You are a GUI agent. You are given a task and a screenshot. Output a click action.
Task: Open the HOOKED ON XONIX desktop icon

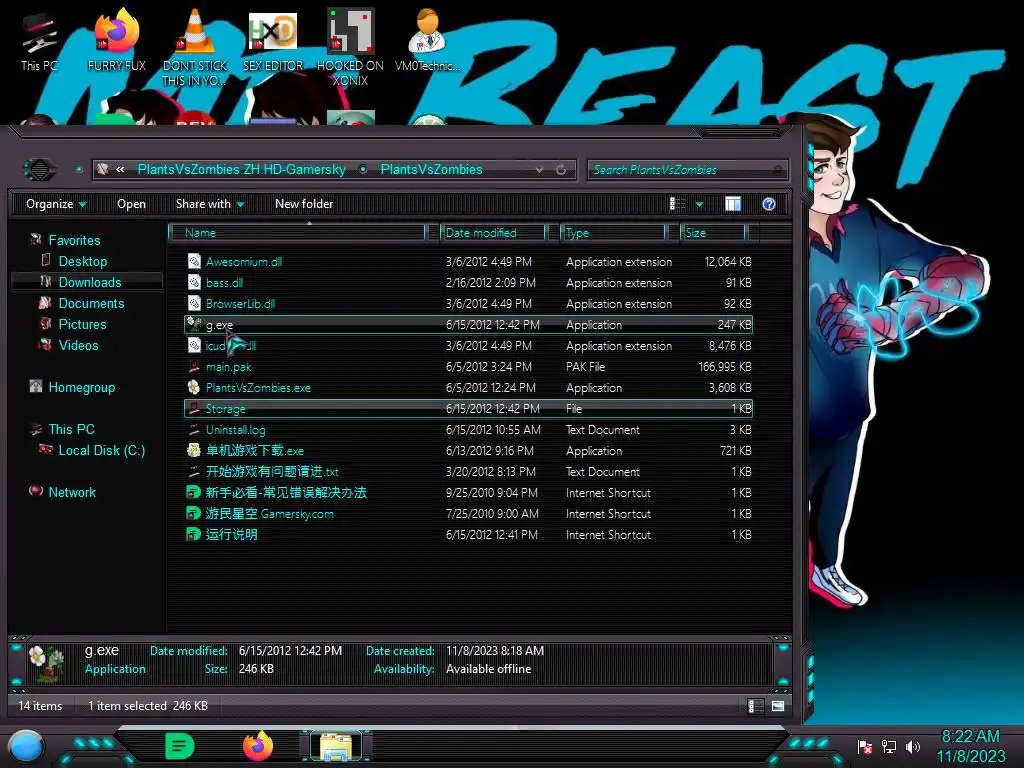point(350,49)
